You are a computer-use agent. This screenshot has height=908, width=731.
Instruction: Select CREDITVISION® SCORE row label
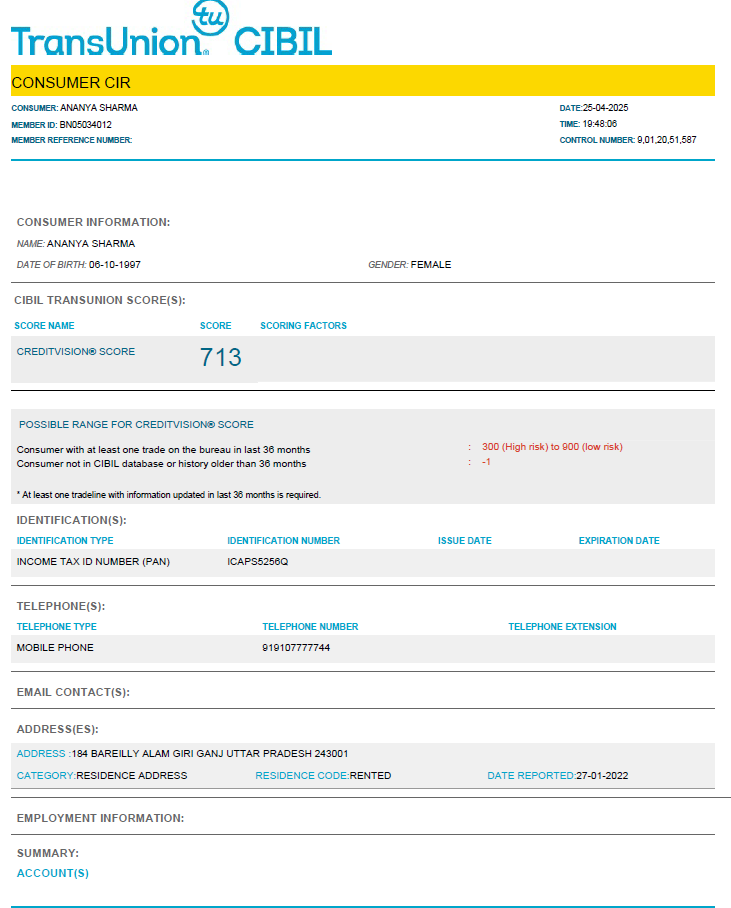pos(76,352)
